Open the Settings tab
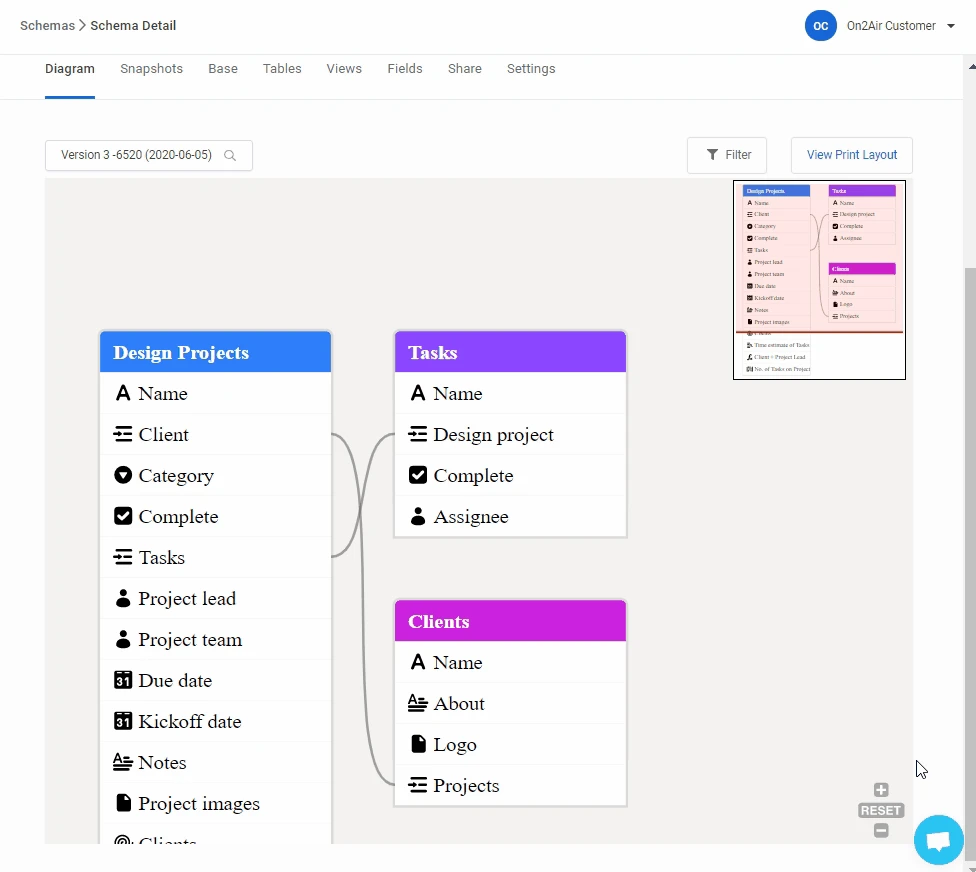Screen dimensions: 976x872 coord(531,69)
